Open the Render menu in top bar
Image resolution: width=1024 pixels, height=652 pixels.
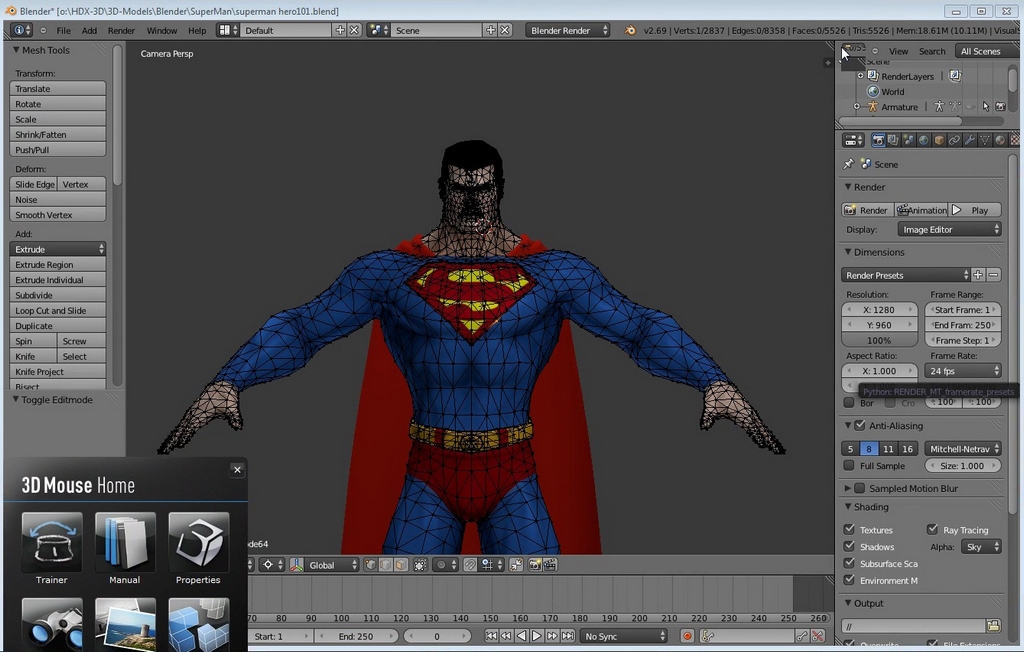(x=121, y=30)
